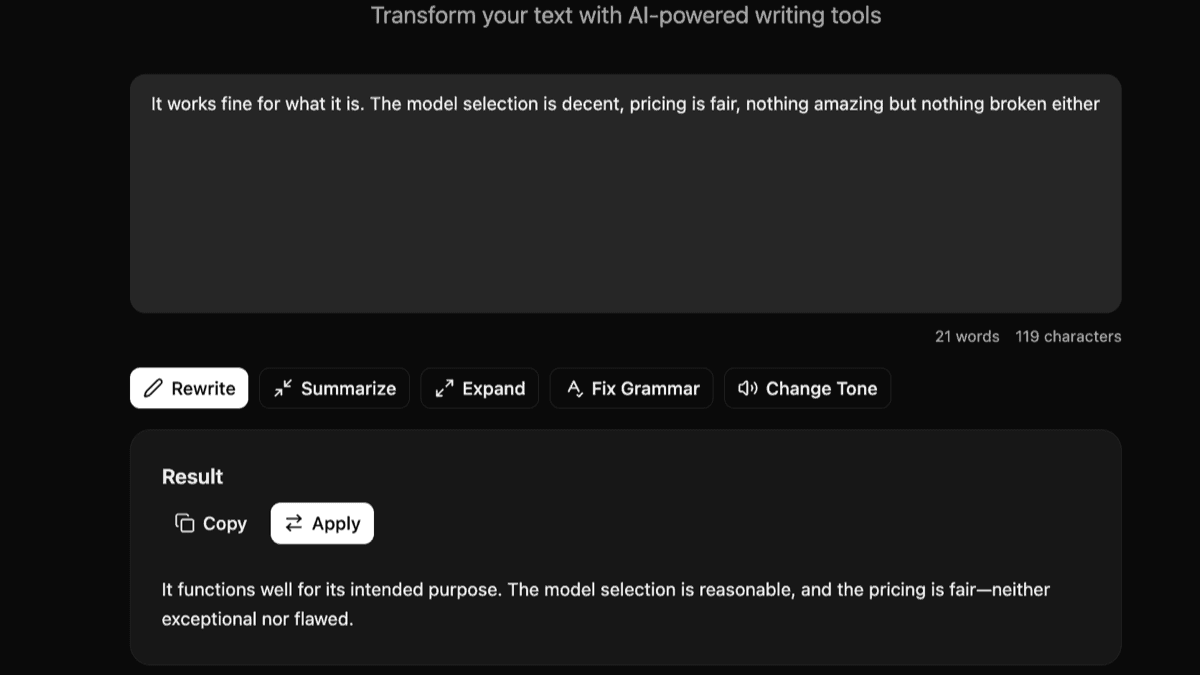1200x675 pixels.
Task: Select the Expand writing tool
Action: coord(479,388)
